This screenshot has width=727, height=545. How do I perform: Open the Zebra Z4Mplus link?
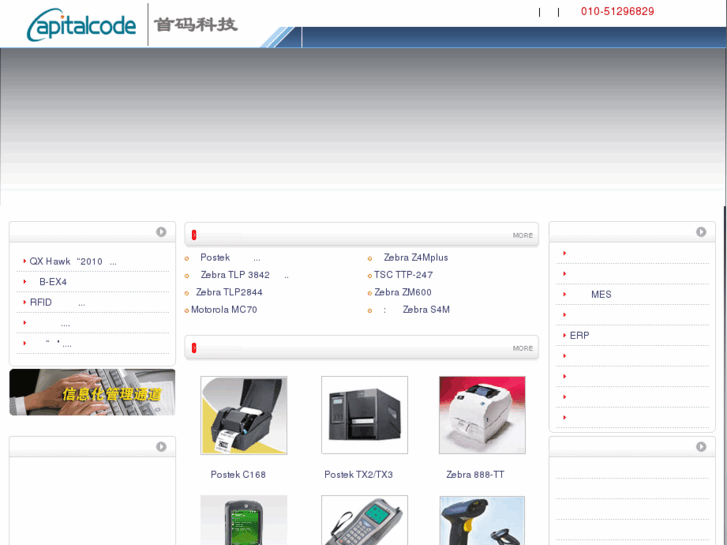415,257
